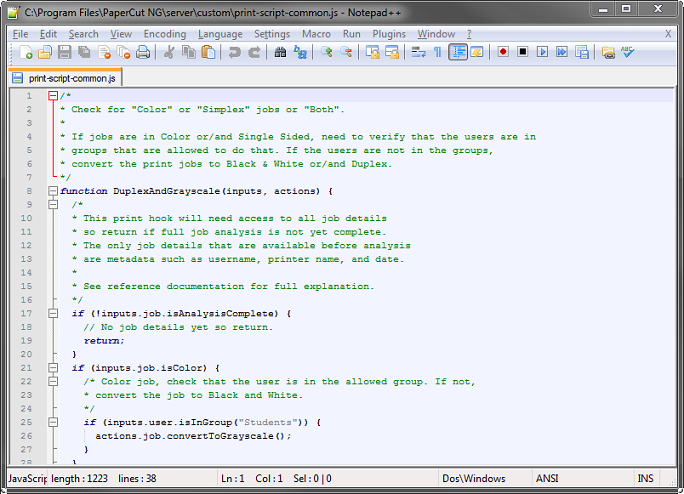
Task: Open the Window menu
Action: (x=436, y=34)
